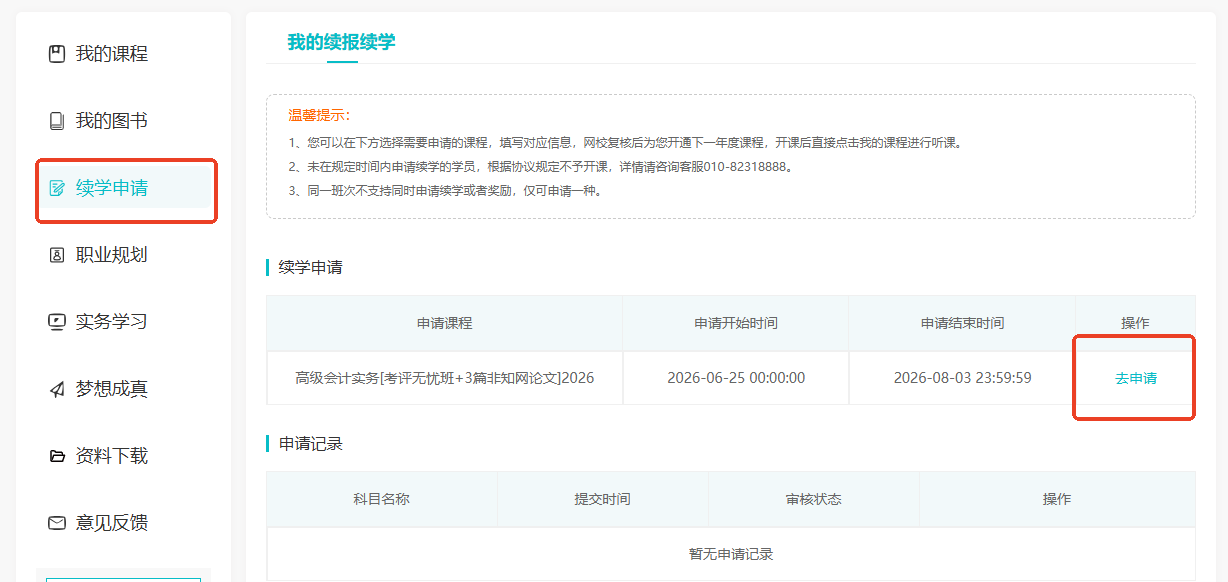Click 去申请 link for 高级会计实务 course
Viewport: 1228px width, 582px height.
click(1136, 378)
